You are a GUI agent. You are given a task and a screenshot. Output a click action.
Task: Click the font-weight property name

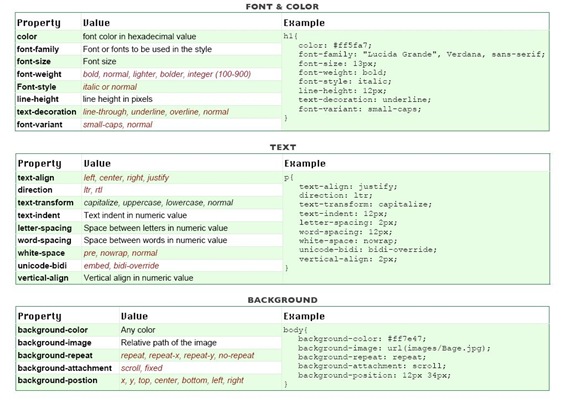coord(39,74)
